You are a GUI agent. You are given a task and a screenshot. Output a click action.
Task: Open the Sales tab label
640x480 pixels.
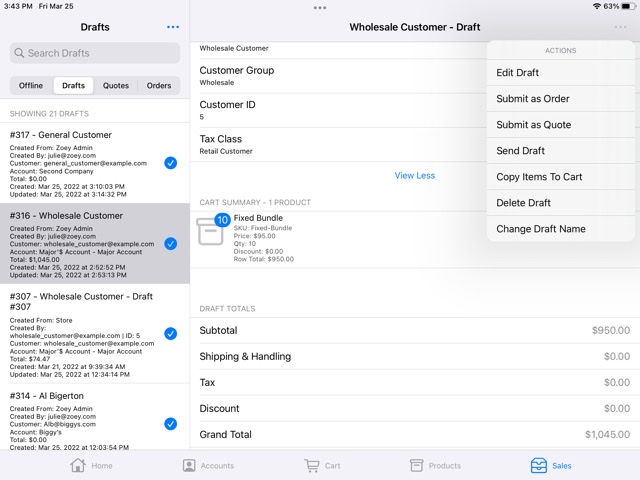562,466
